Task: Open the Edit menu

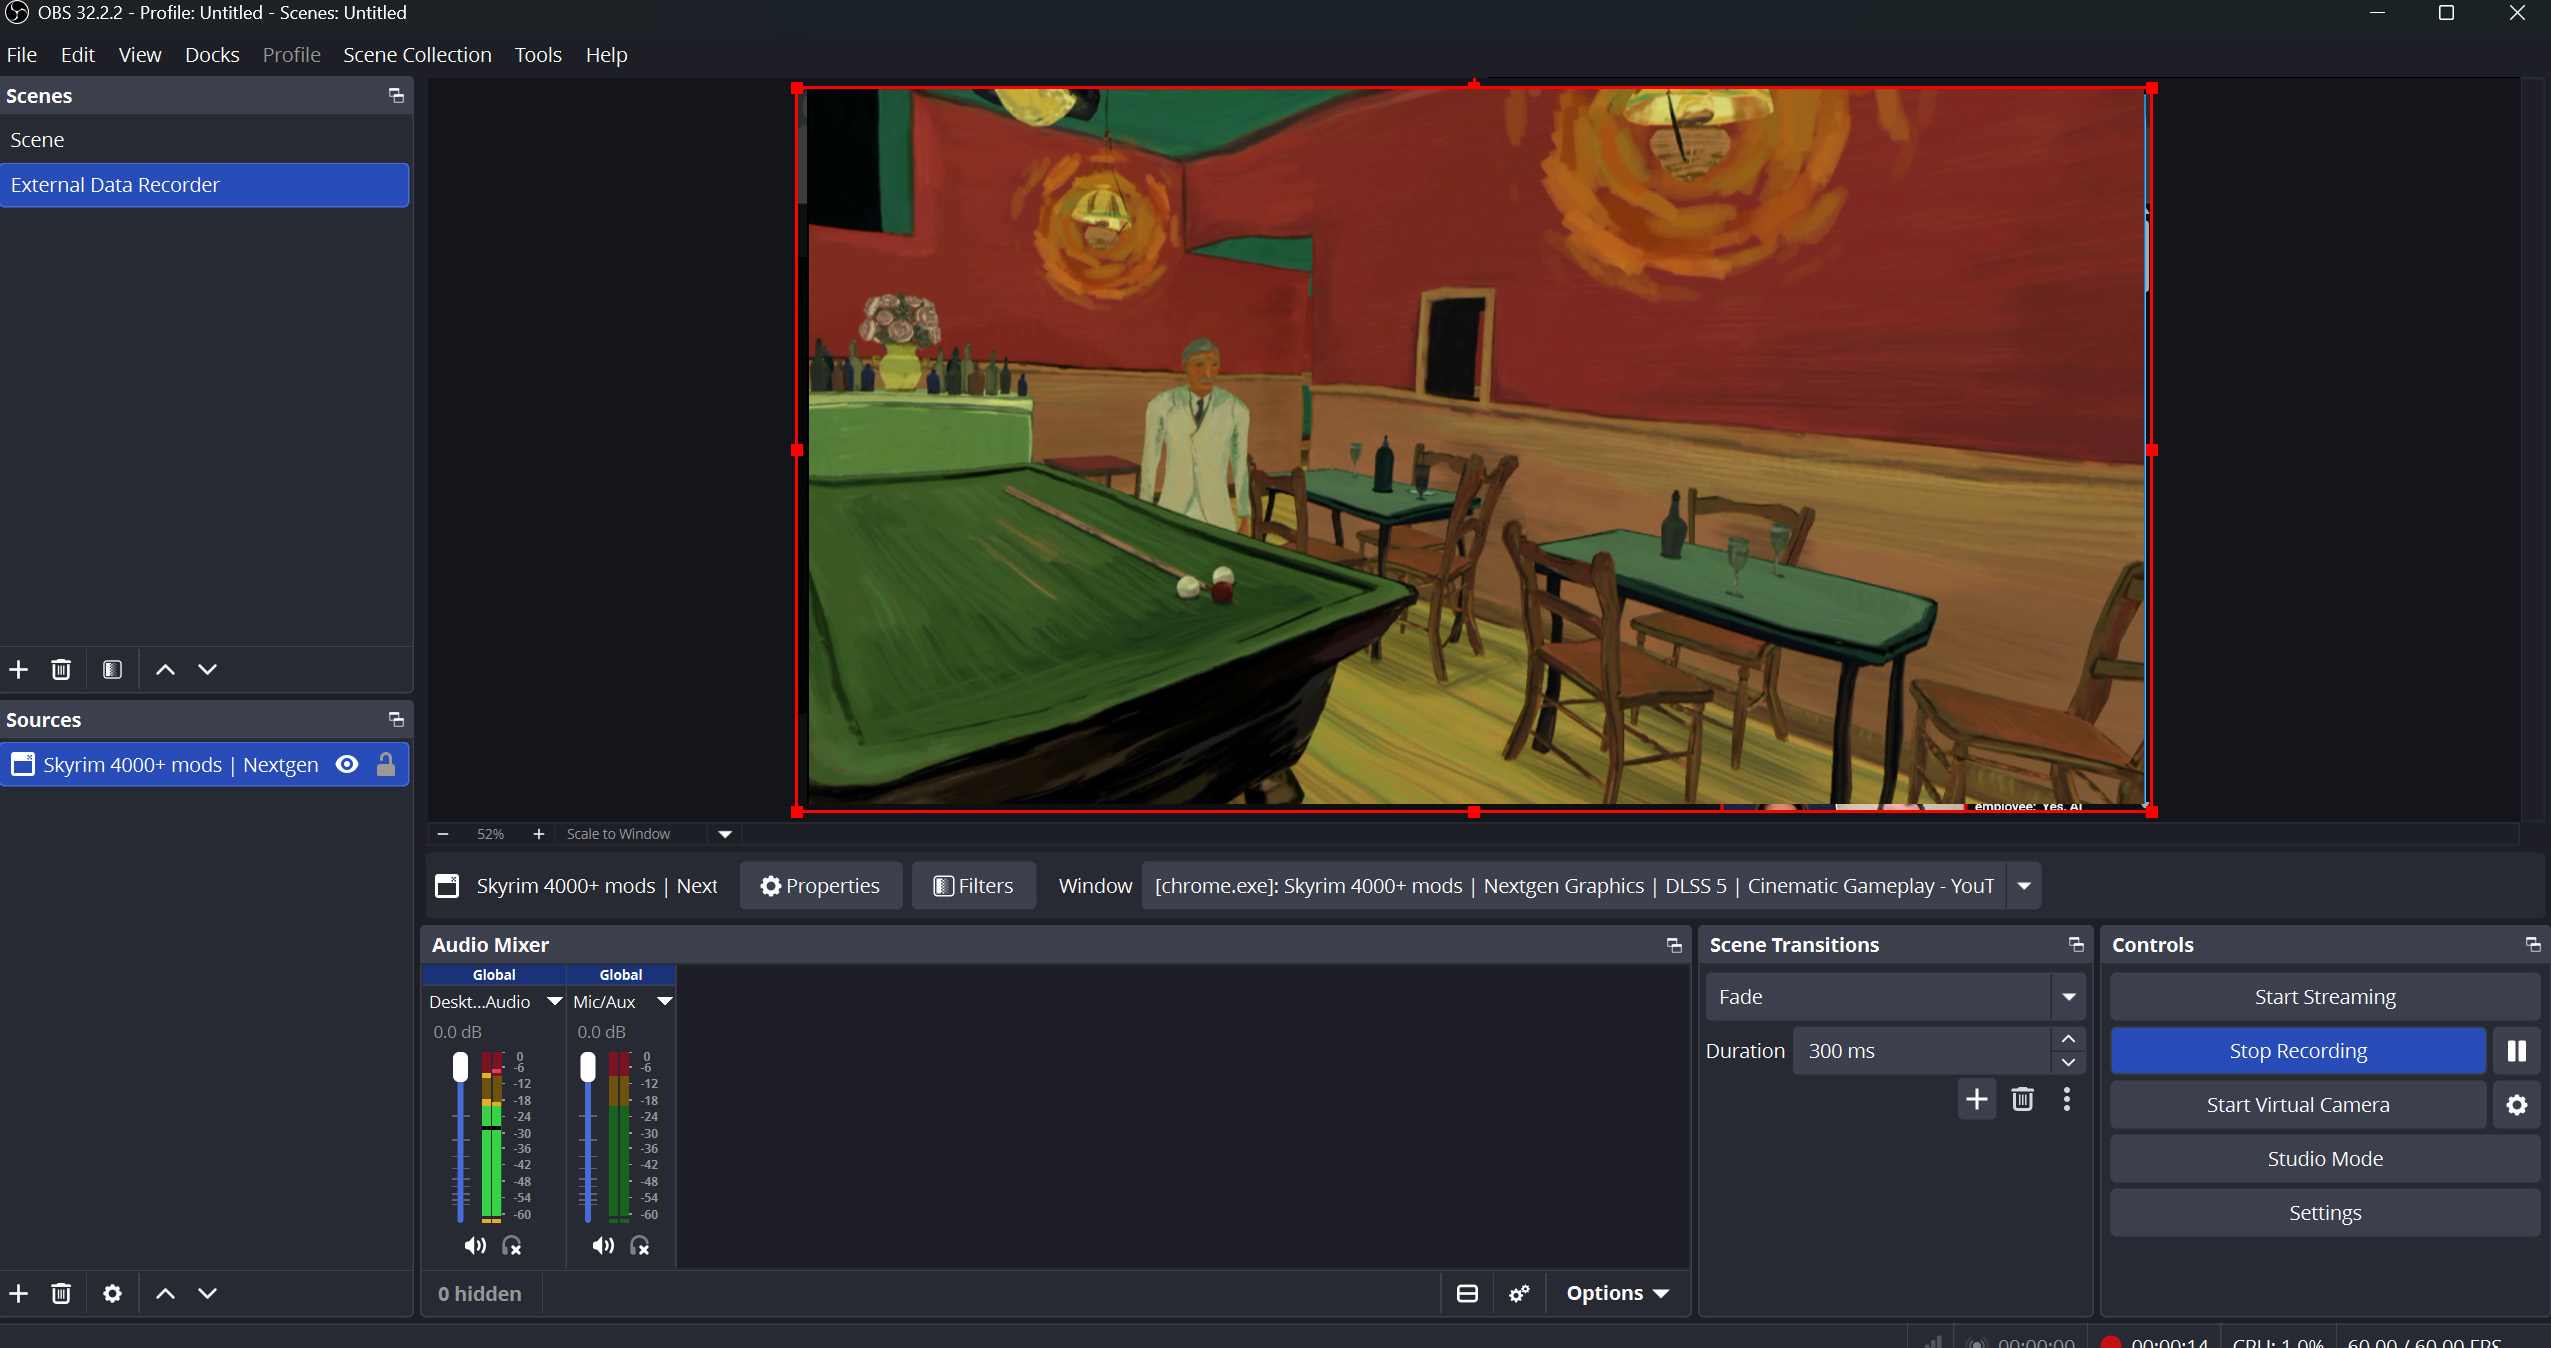Action: 77,55
